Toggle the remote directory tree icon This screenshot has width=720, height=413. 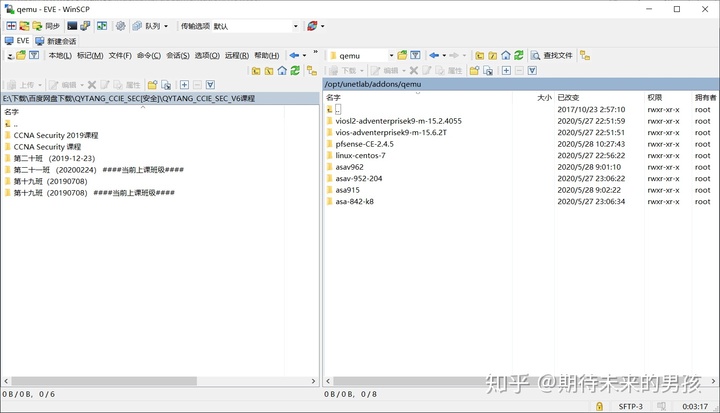pyautogui.click(x=585, y=56)
